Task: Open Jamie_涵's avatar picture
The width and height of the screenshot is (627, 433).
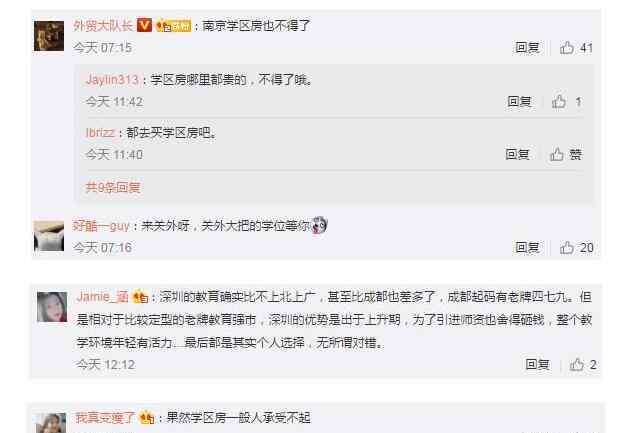Action: point(52,307)
